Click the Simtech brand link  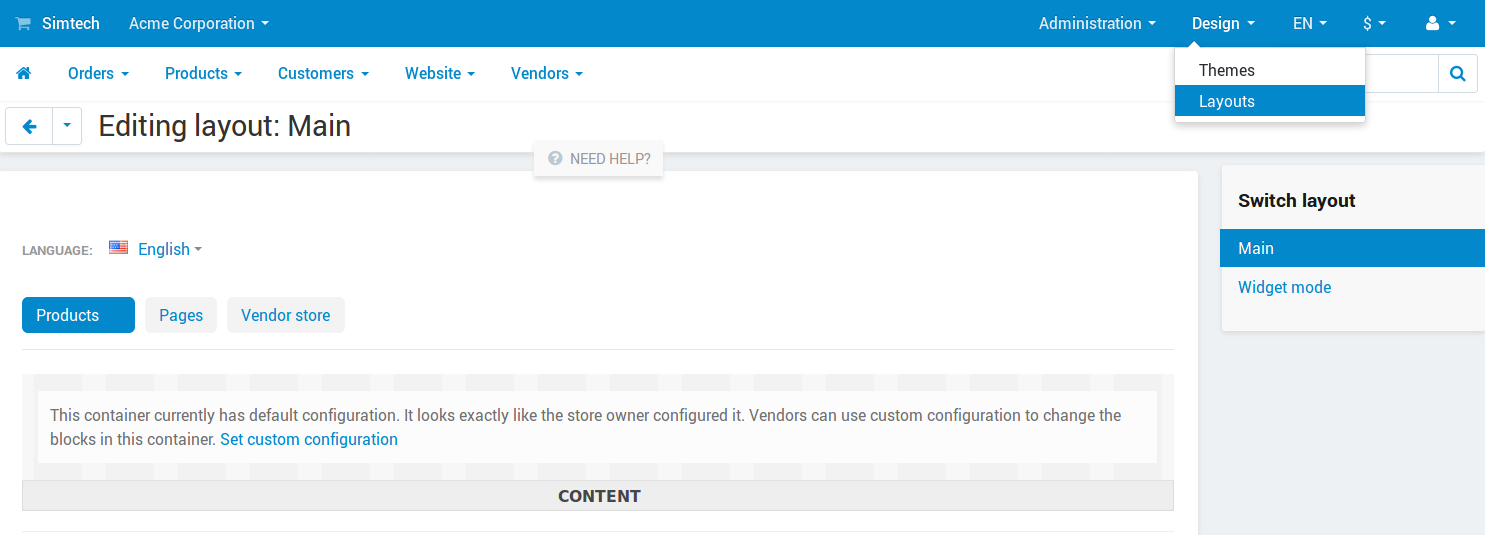pyautogui.click(x=70, y=23)
